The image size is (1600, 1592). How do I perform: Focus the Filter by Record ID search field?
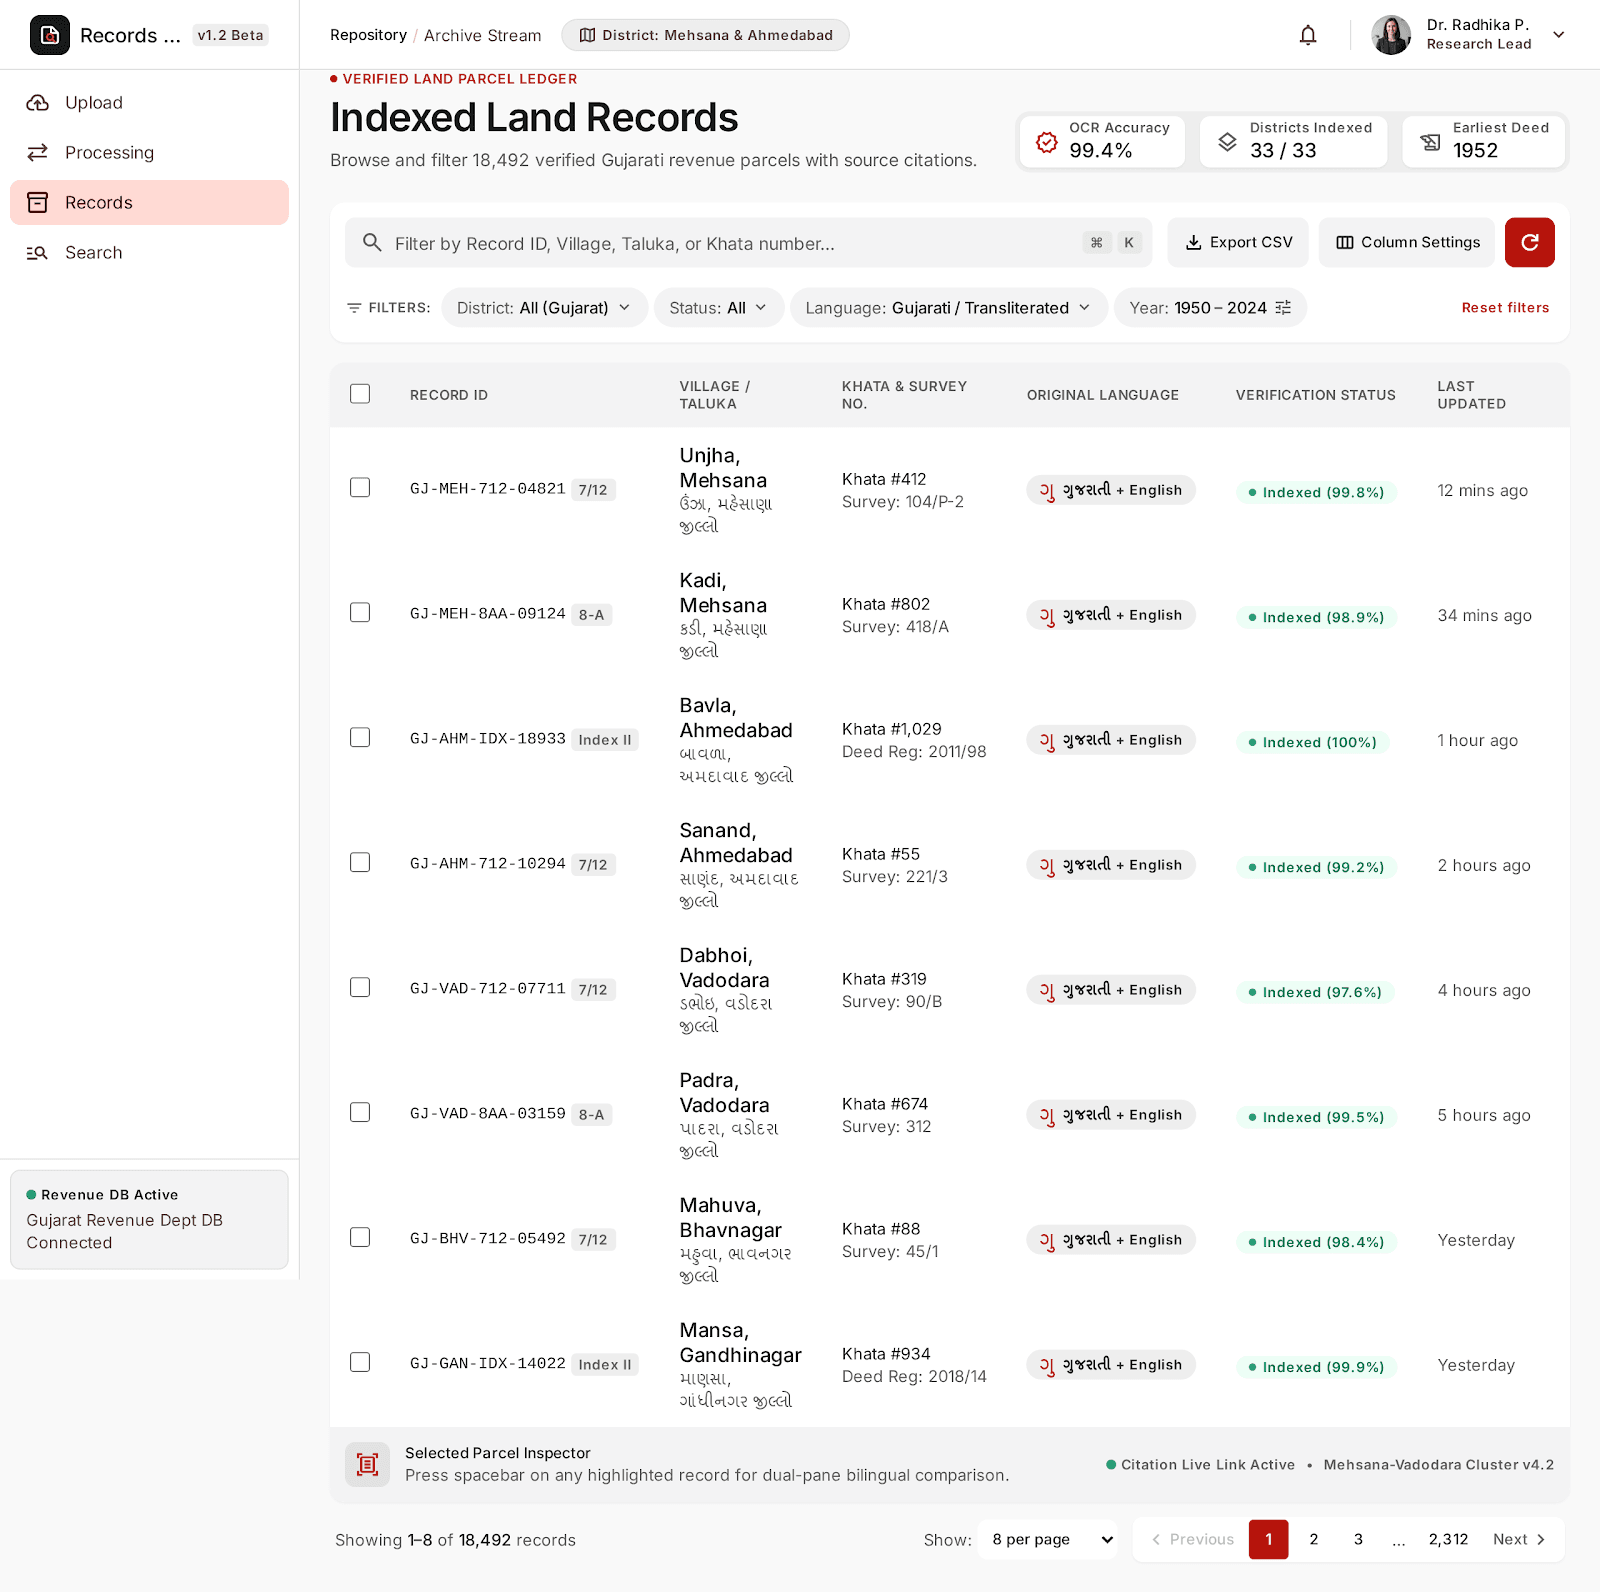pos(748,243)
